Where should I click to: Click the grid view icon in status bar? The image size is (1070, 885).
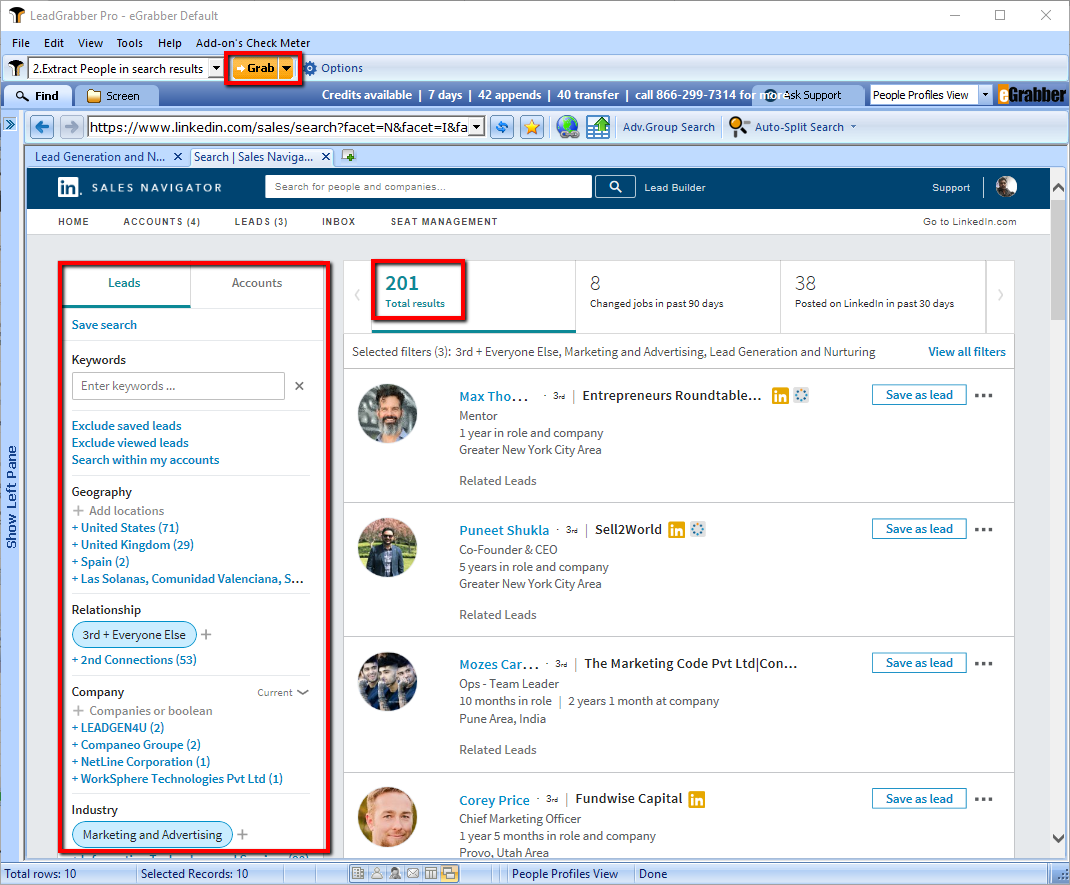coord(358,873)
